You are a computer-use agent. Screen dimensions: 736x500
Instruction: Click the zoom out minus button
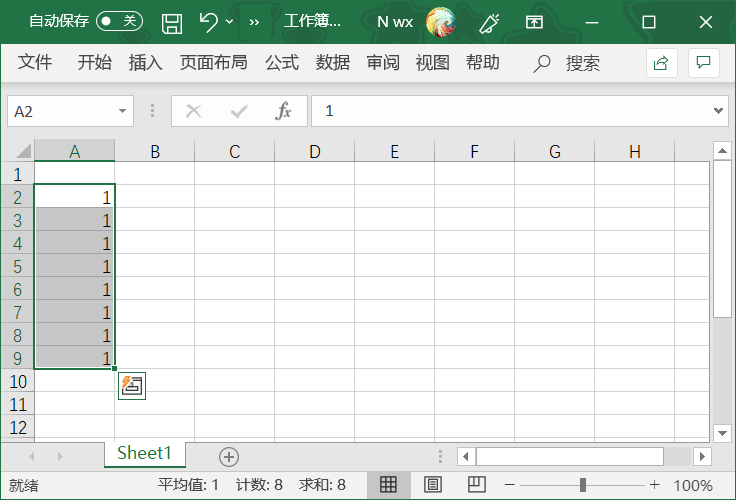(x=510, y=485)
